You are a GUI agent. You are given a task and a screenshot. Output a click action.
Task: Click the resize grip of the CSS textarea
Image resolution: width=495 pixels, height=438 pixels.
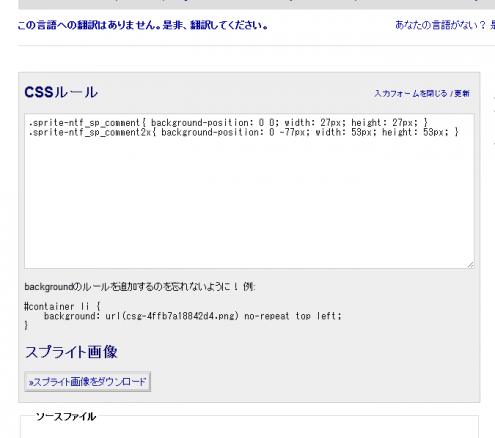coord(470,265)
